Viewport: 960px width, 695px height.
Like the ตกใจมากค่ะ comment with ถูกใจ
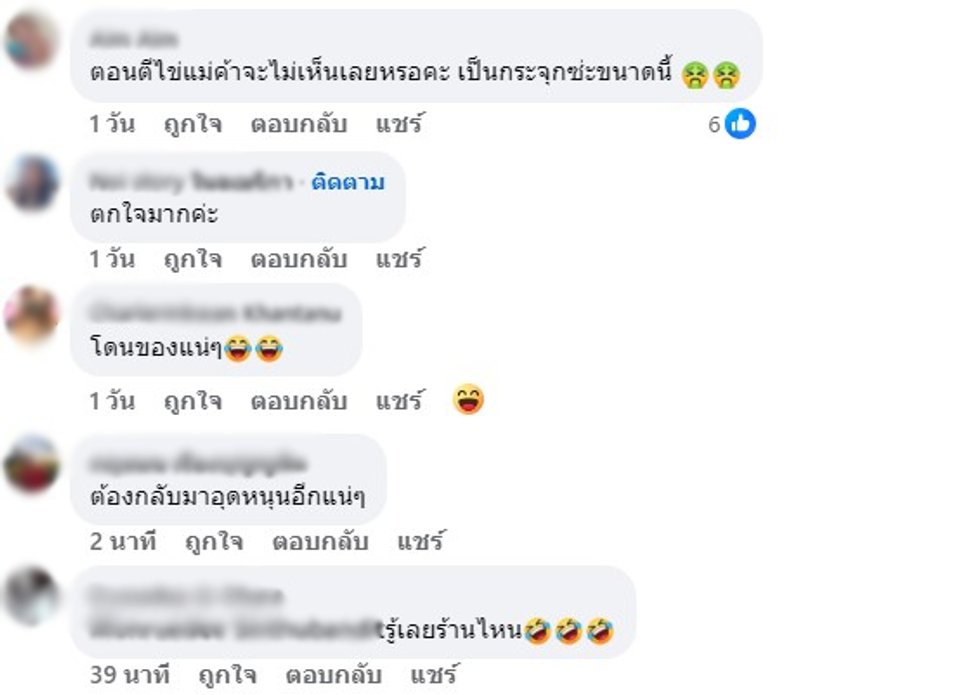pos(193,259)
